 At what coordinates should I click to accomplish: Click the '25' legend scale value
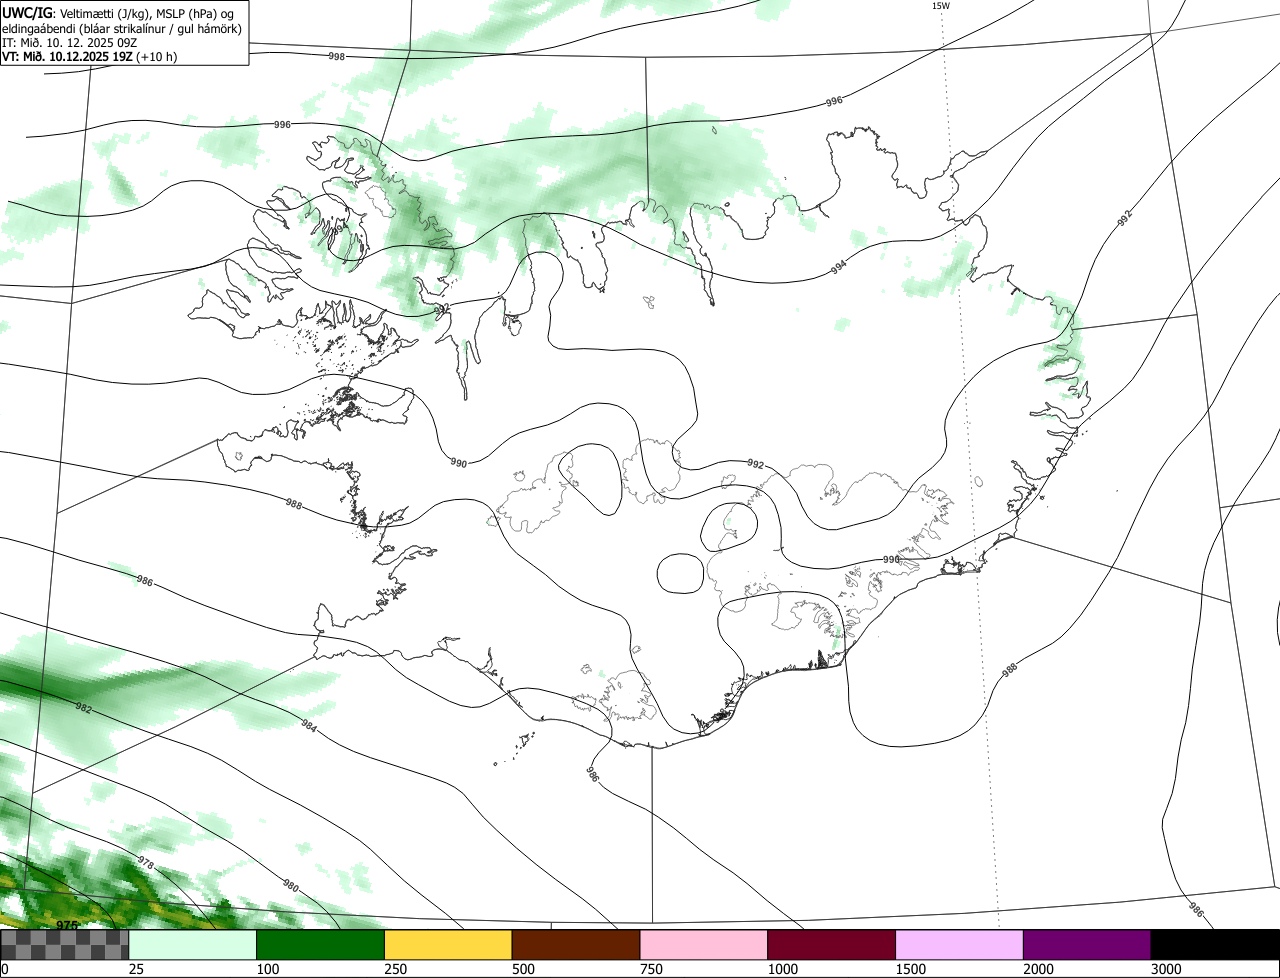(136, 969)
